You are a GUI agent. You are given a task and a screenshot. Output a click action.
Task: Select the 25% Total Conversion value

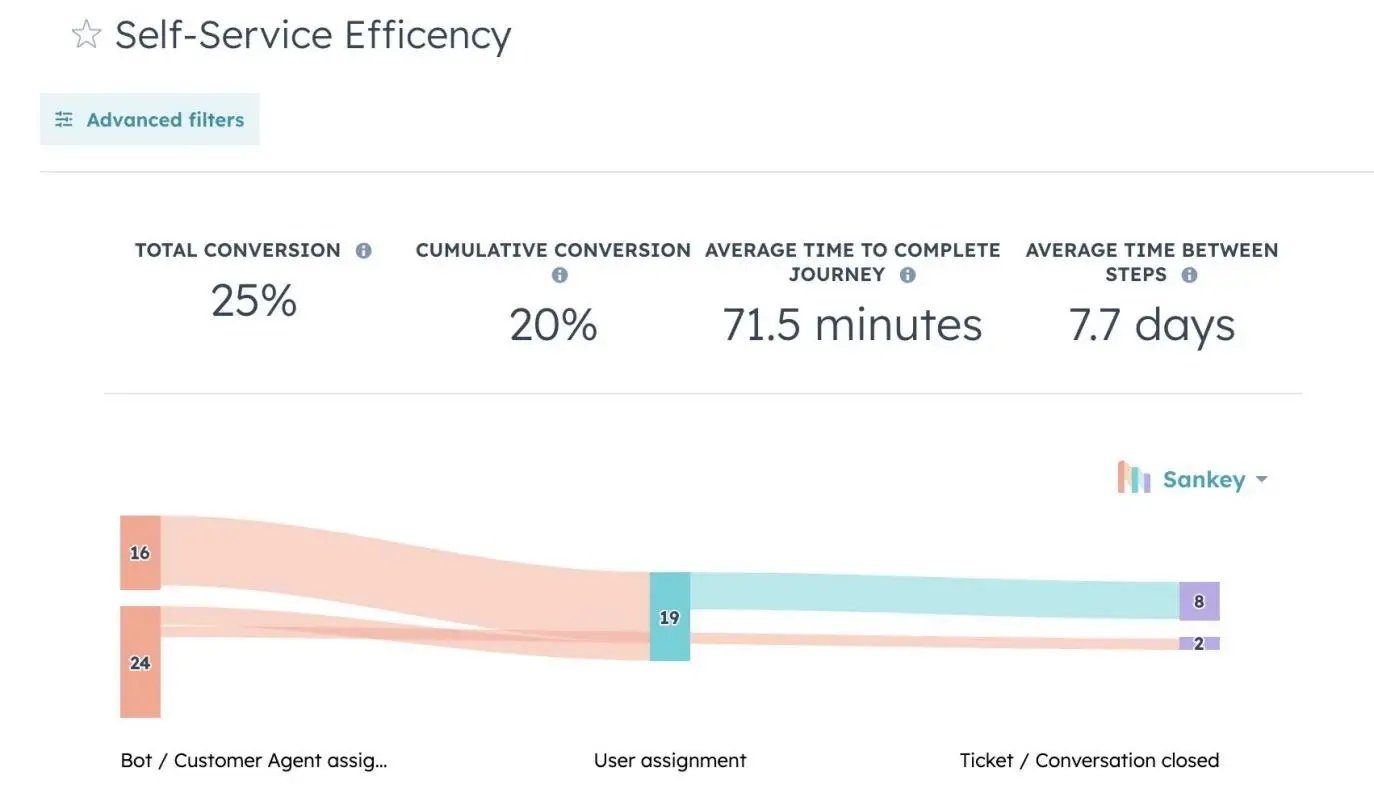[253, 301]
